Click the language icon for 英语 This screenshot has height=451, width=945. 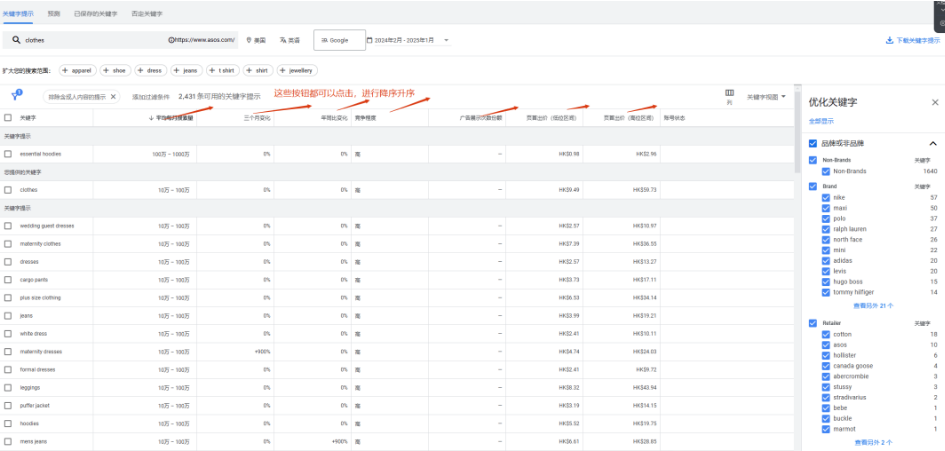point(282,40)
